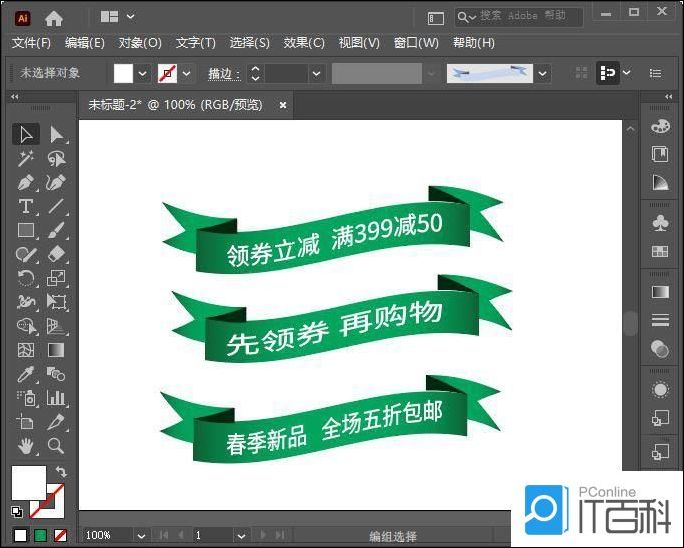Set paint mode to None
Viewport: 684px width, 548px height.
pyautogui.click(x=61, y=536)
